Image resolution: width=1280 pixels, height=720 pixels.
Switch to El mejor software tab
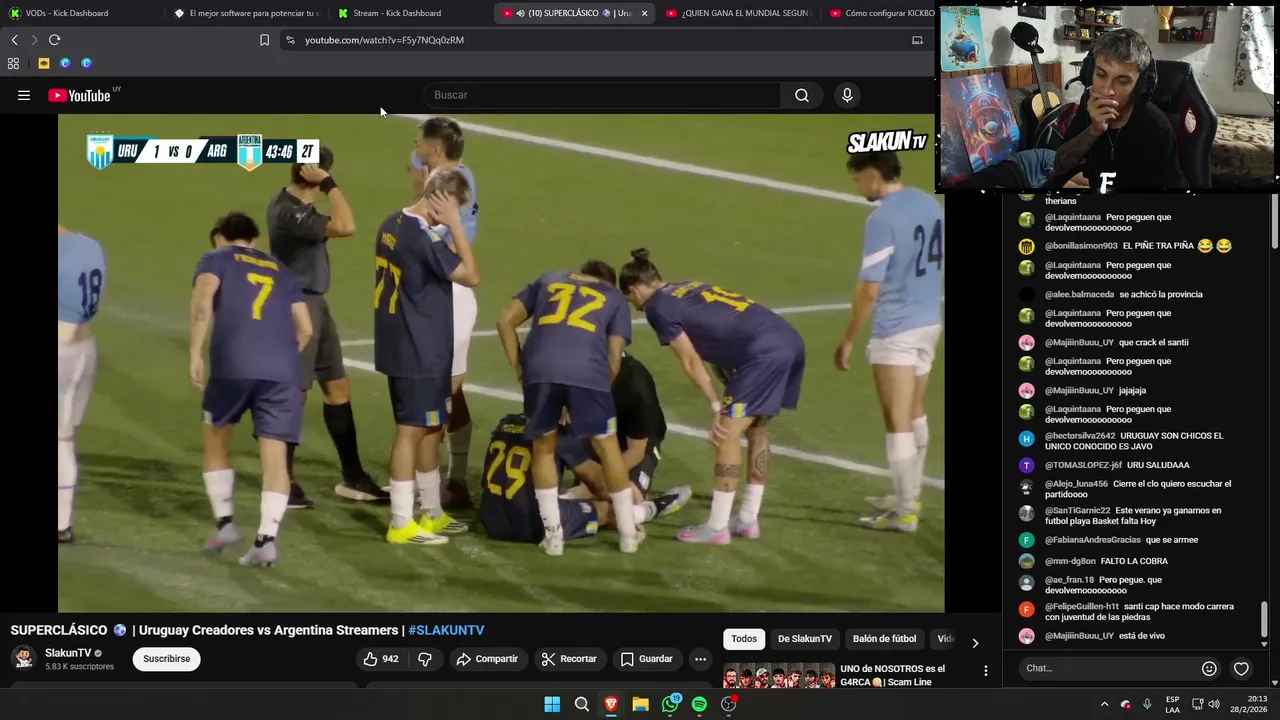245,13
